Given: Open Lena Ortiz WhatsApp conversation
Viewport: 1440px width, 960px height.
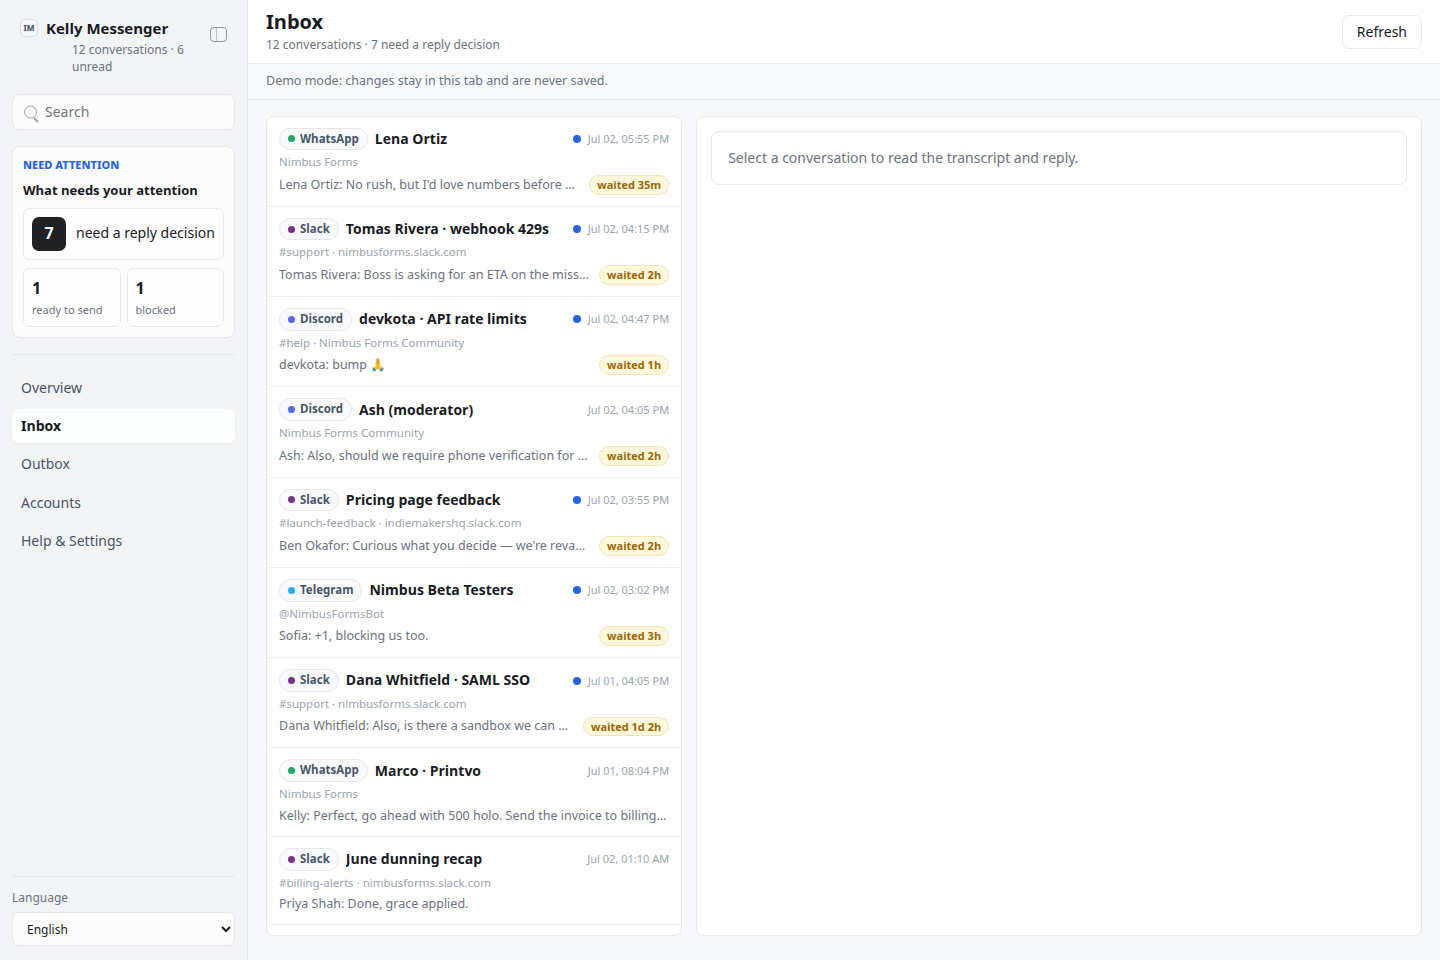Looking at the screenshot, I should [x=474, y=162].
